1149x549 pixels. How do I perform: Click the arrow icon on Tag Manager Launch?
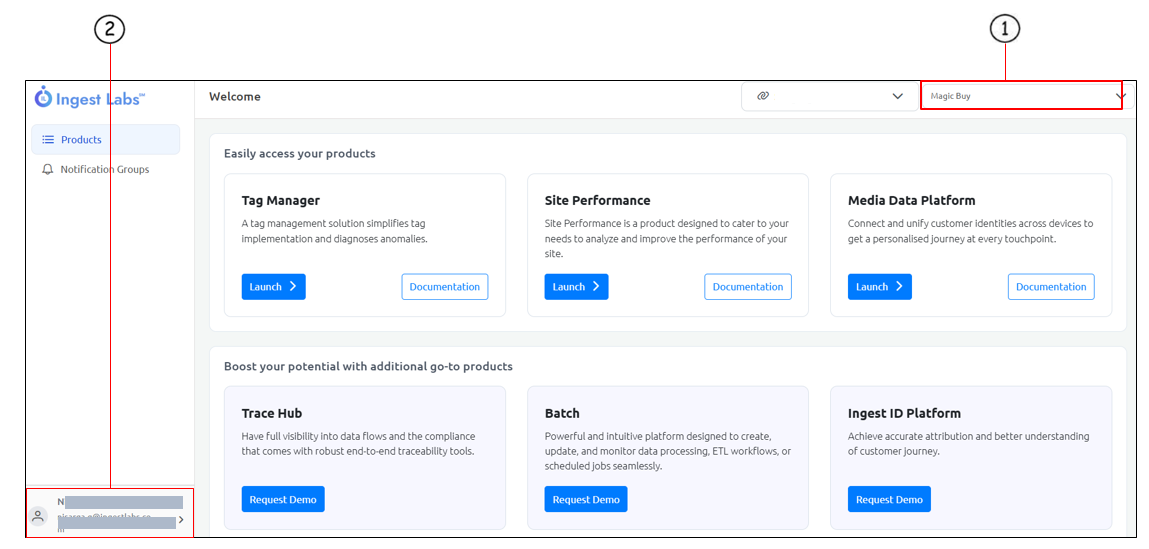(x=293, y=287)
